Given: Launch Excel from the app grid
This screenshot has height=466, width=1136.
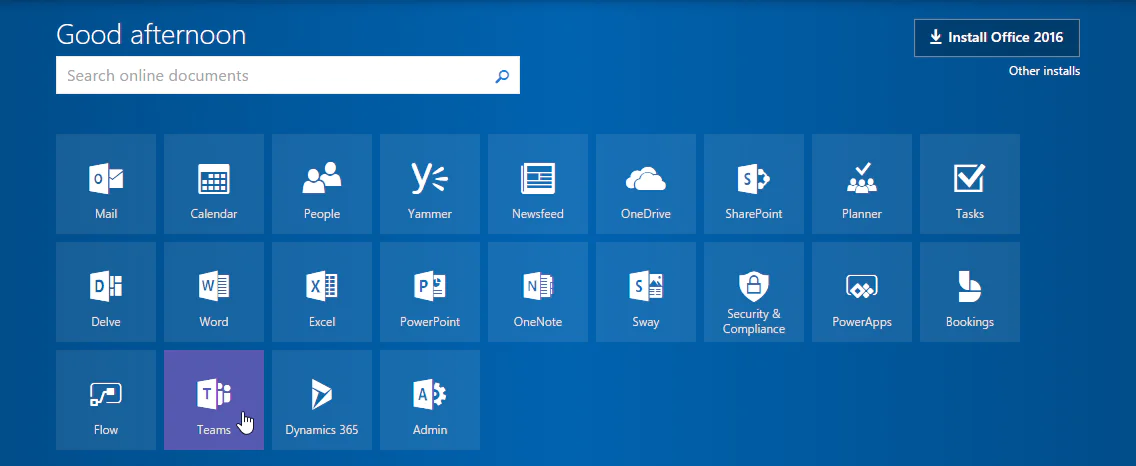Looking at the screenshot, I should coord(322,292).
